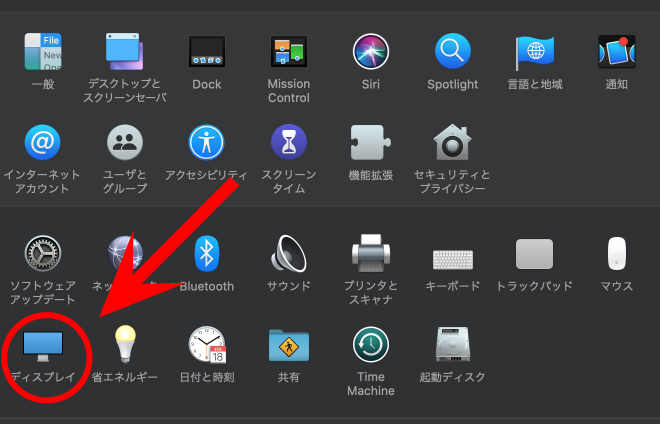
Task: Open アクセシビリティ (Accessibility) settings
Action: (x=207, y=143)
